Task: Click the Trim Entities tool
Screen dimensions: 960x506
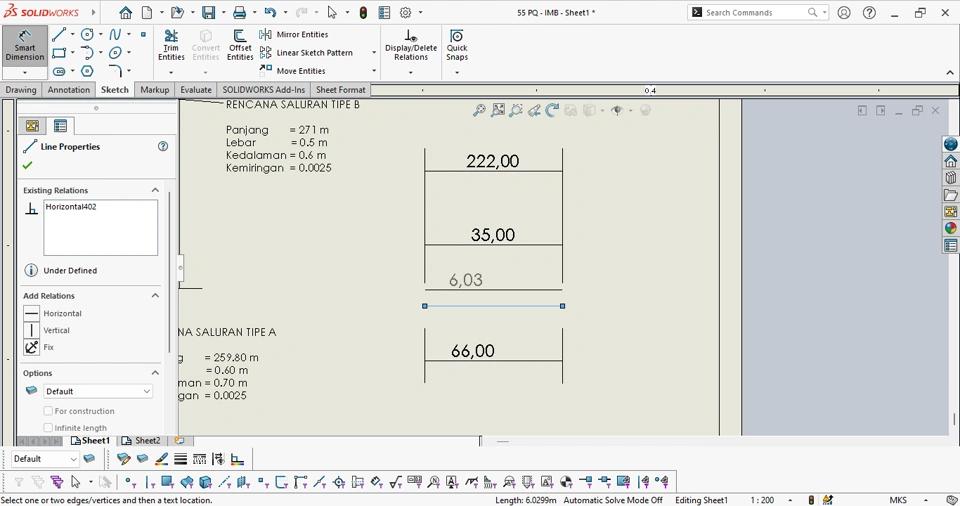Action: 171,45
